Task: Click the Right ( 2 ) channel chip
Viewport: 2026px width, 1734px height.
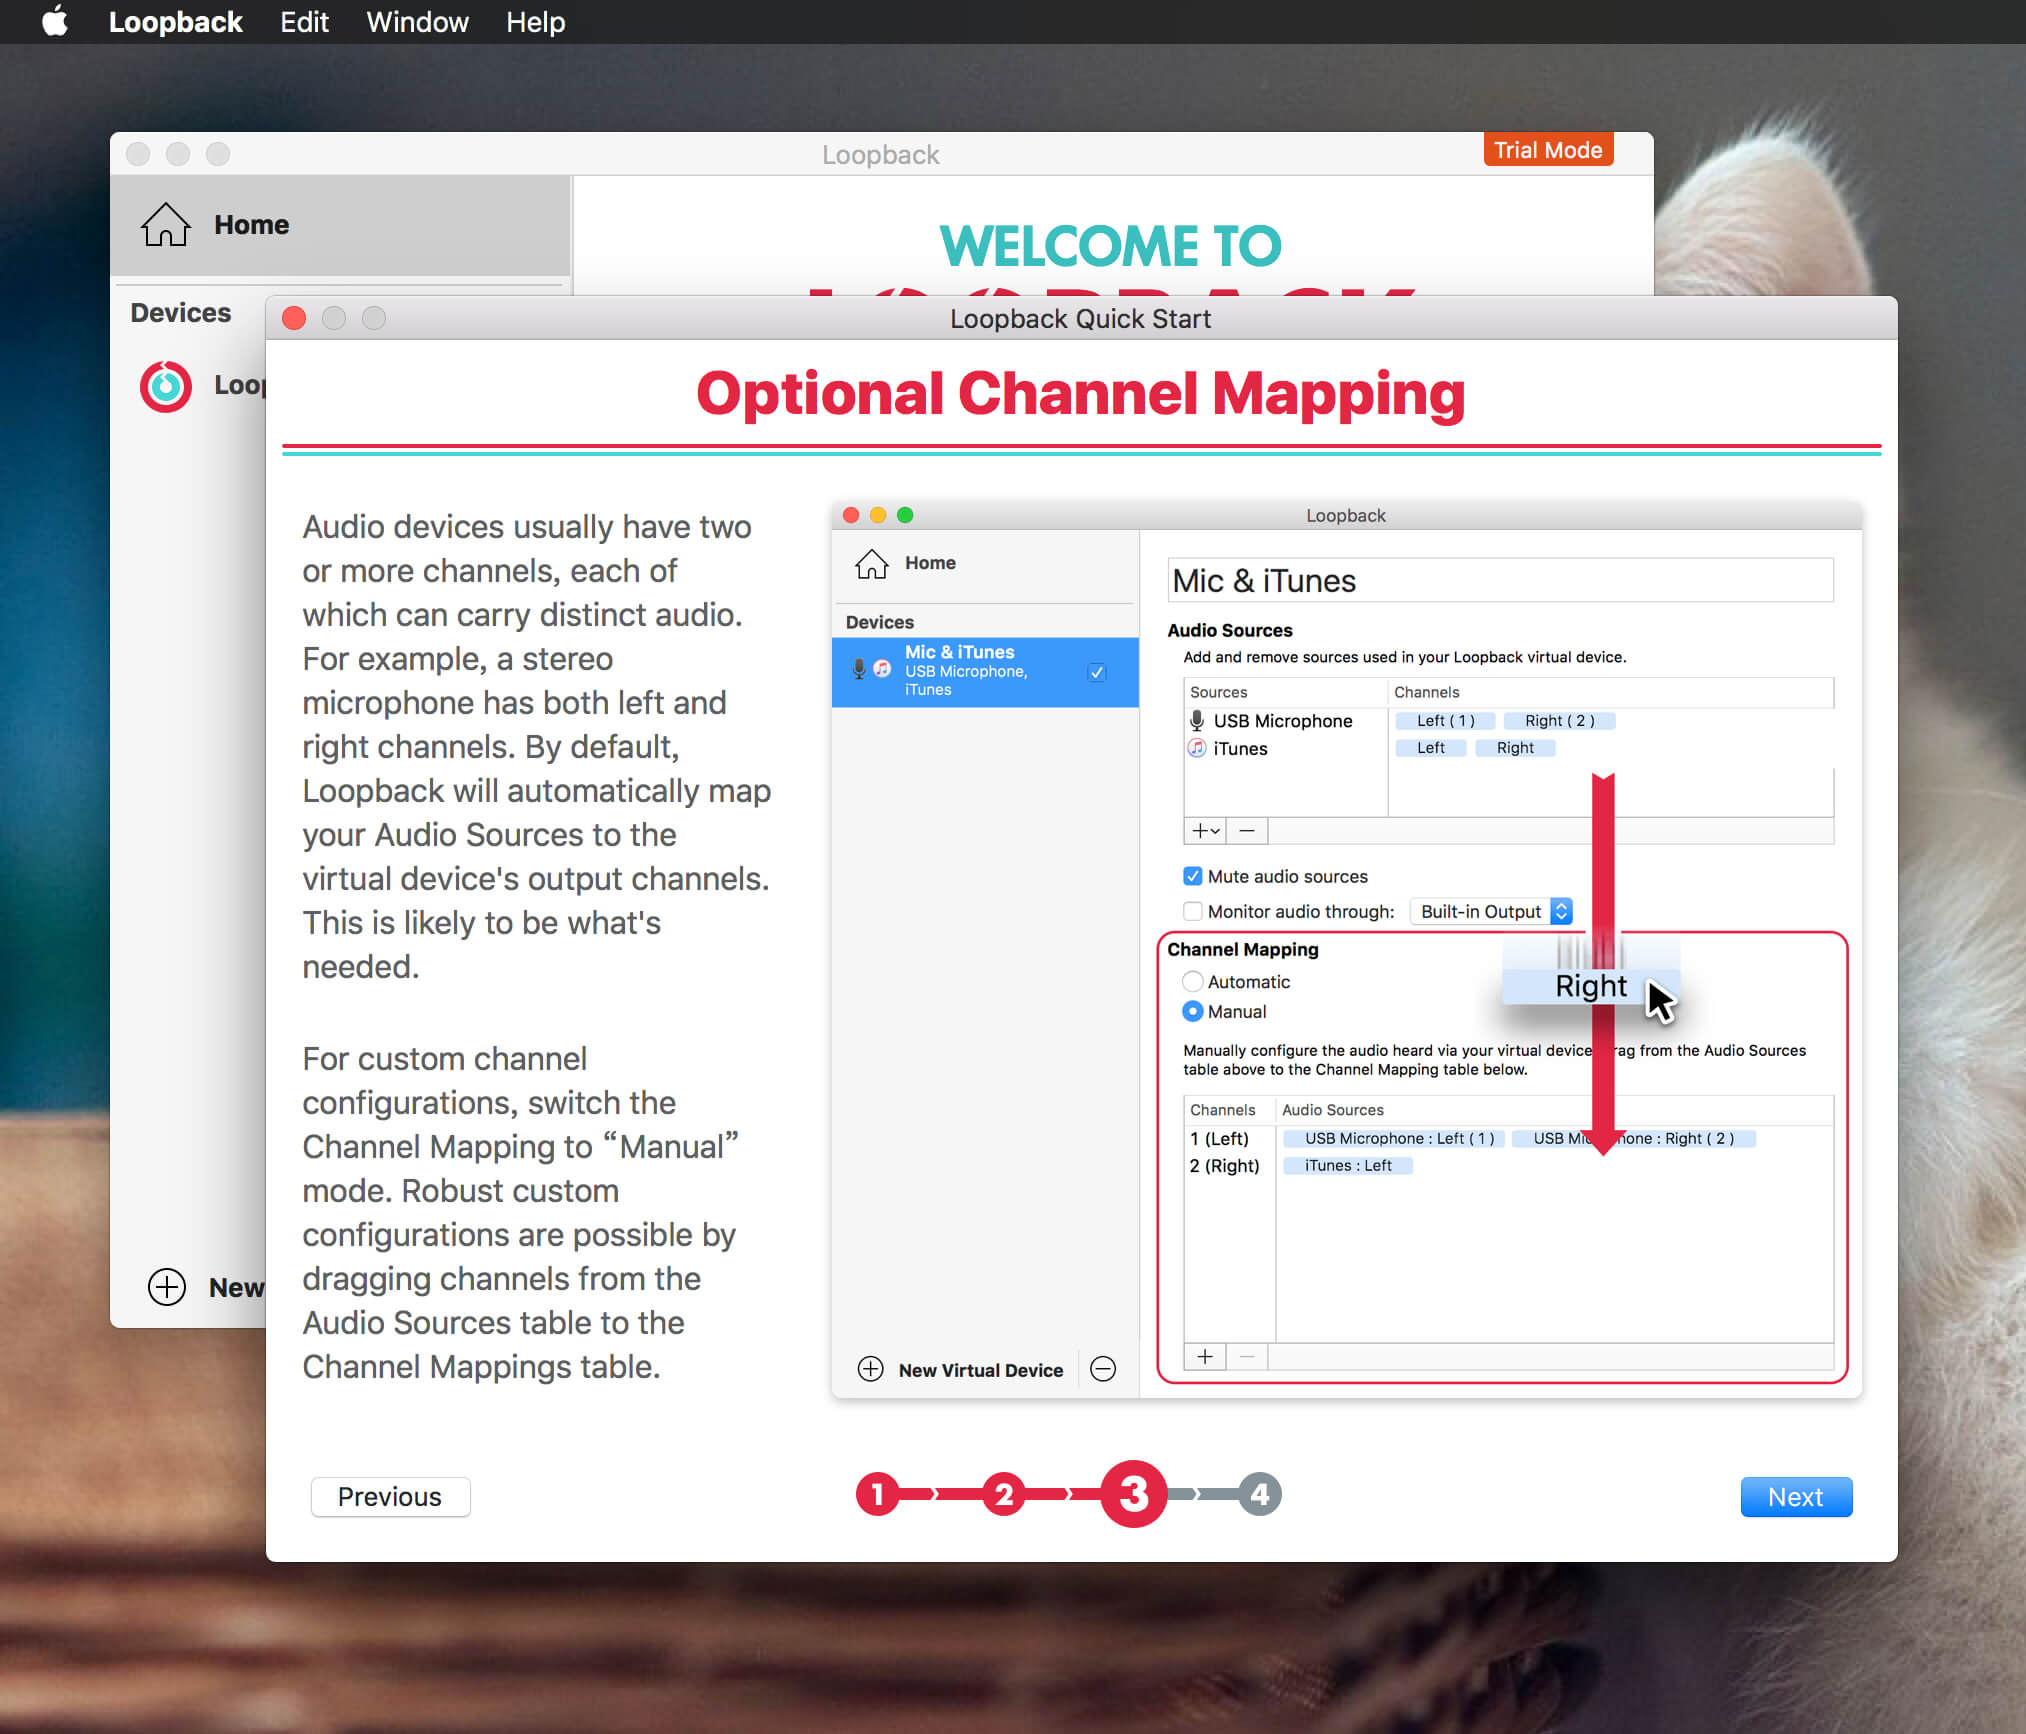Action: (1560, 721)
